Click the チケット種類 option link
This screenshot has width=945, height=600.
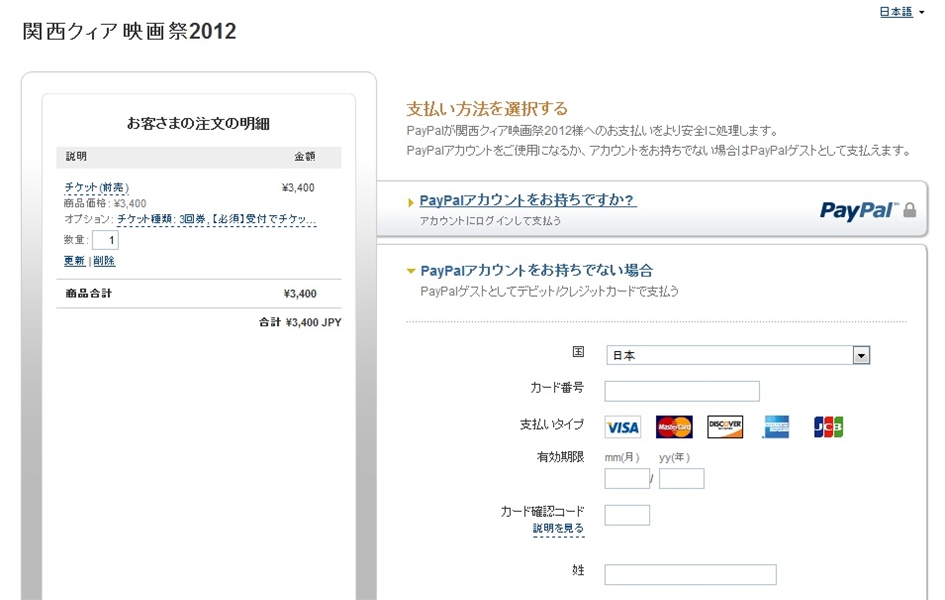coord(216,219)
